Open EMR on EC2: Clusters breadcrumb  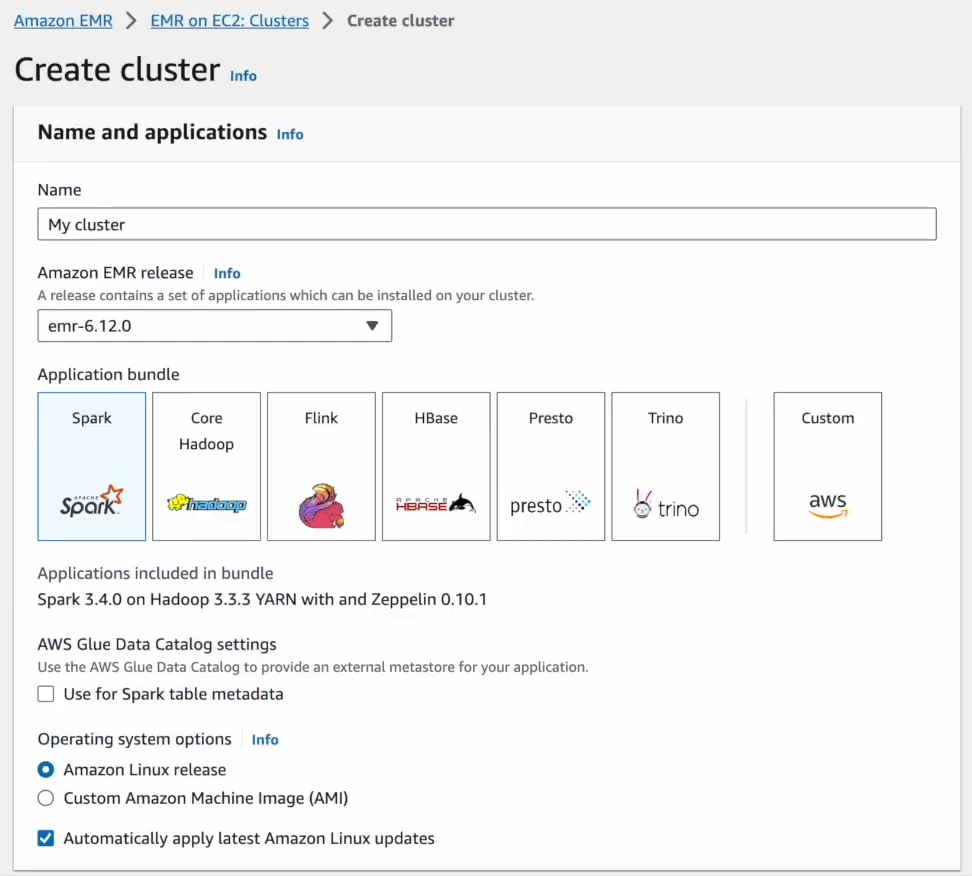coord(229,20)
